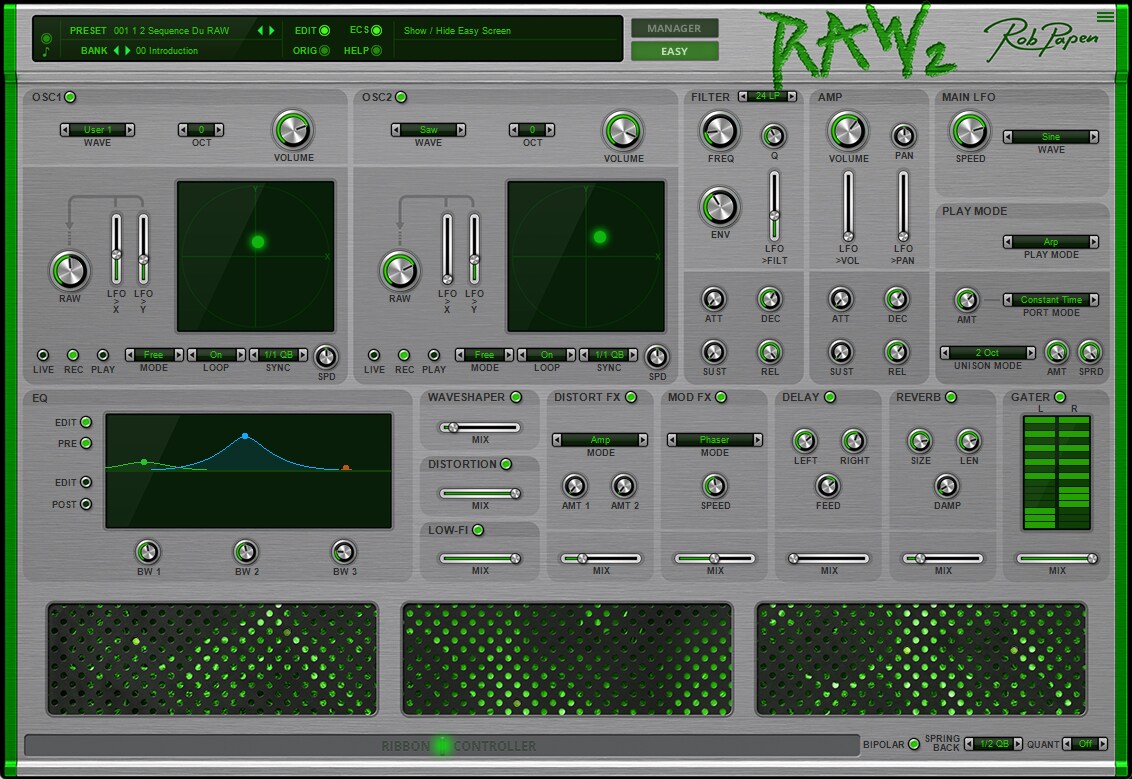Open the OSC1 wave selector showing User 1
This screenshot has height=779, width=1132.
(x=97, y=130)
